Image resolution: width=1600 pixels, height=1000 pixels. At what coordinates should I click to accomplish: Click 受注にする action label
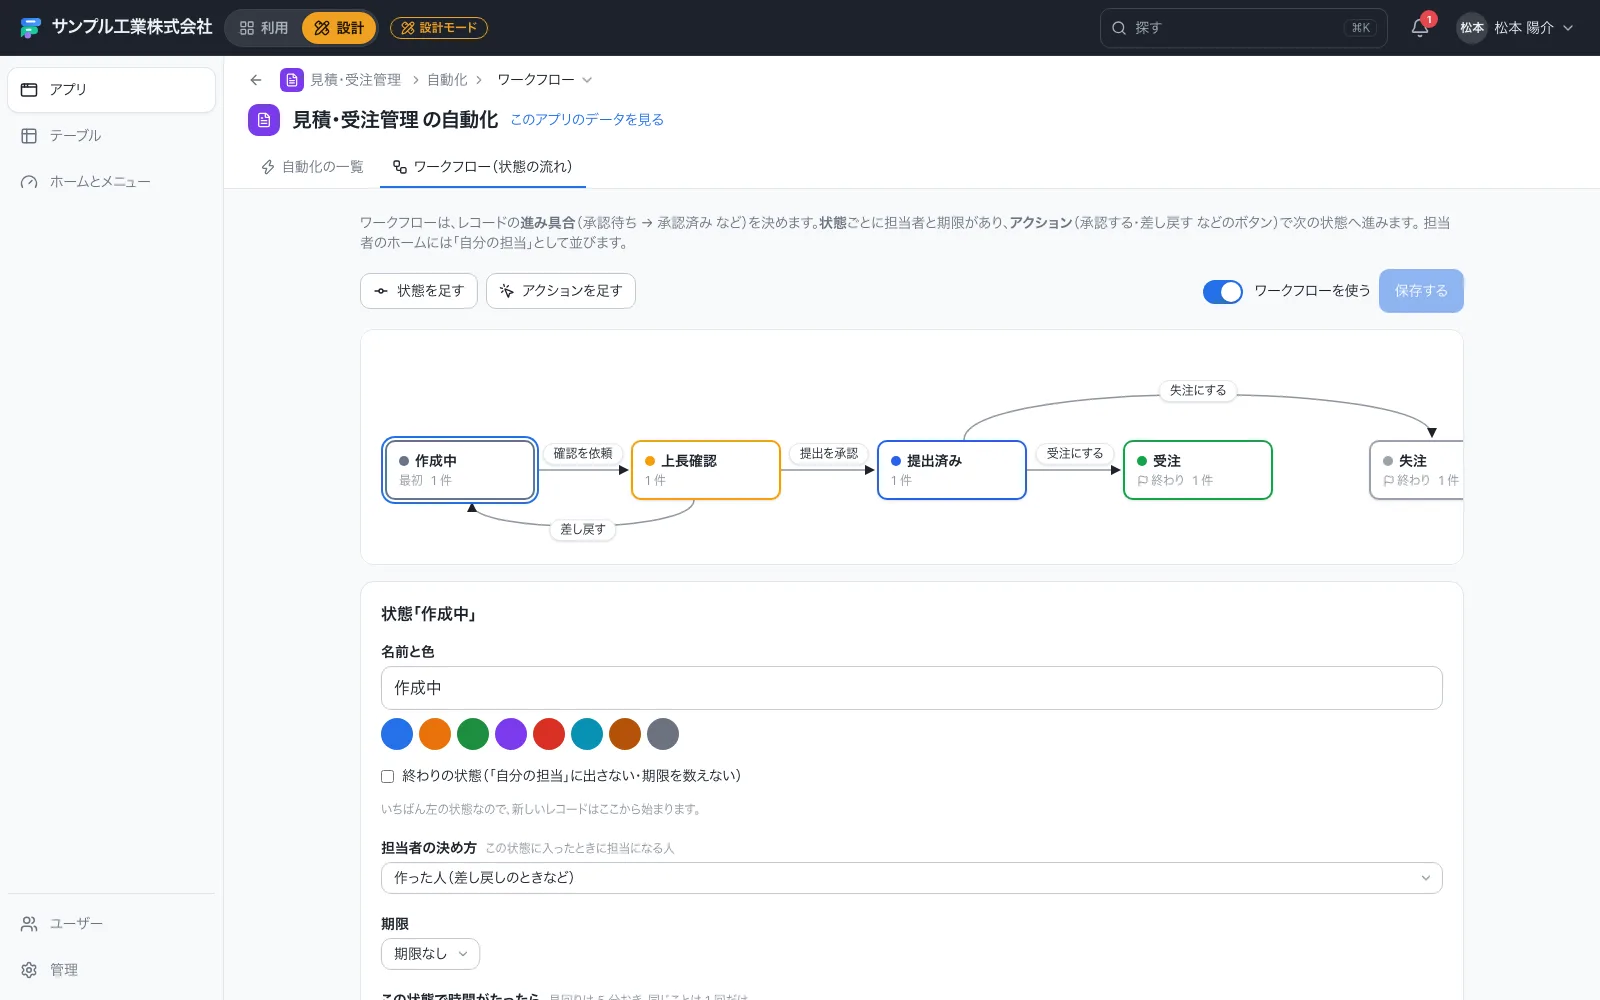[x=1075, y=453]
